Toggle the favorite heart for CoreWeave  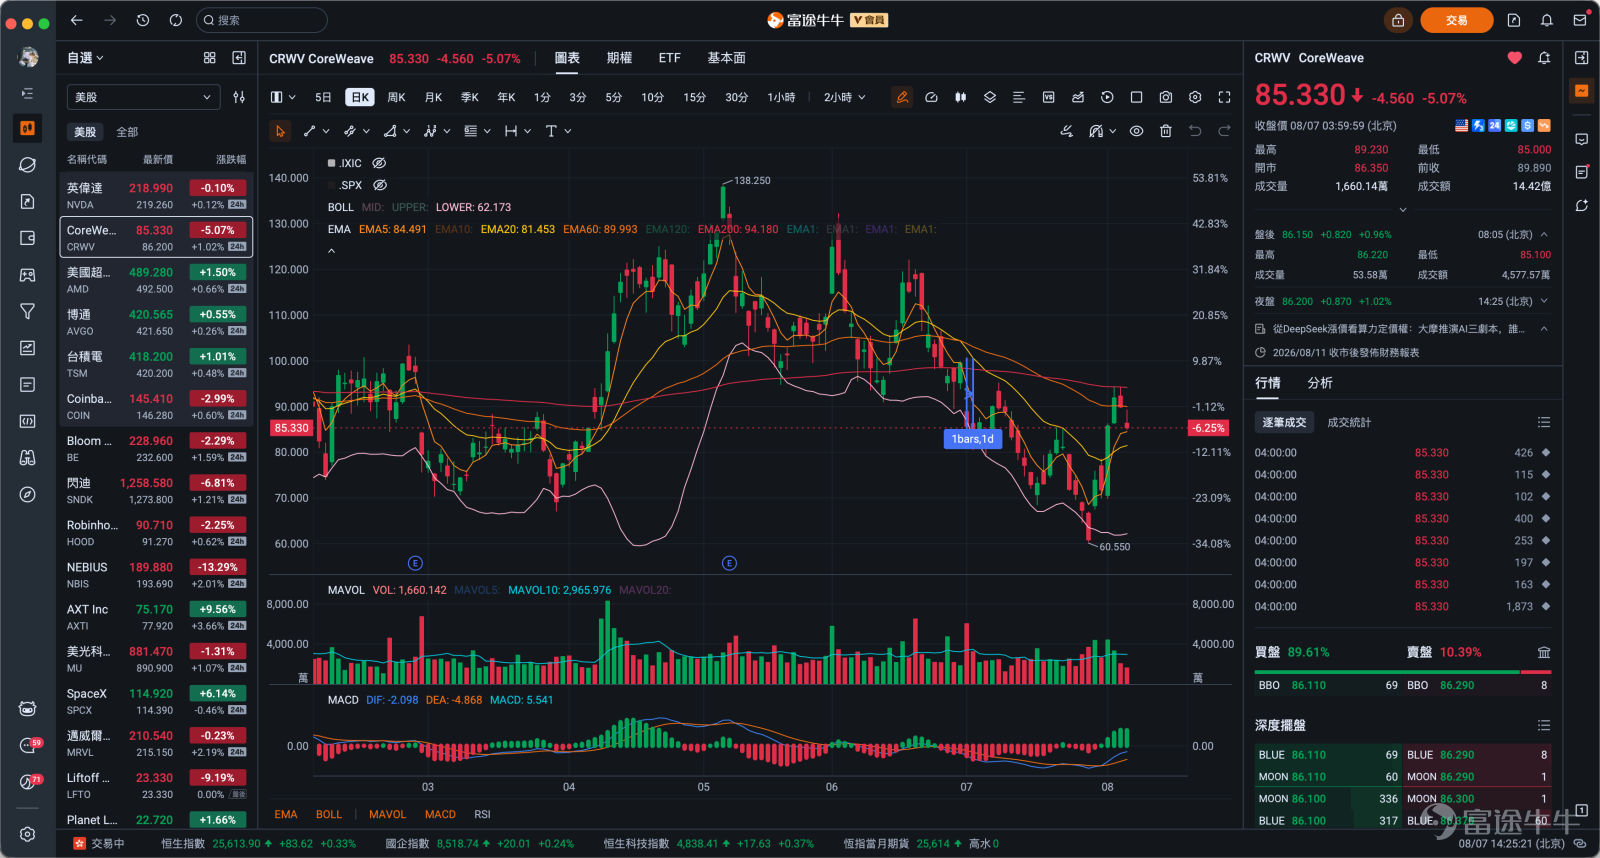click(x=1515, y=58)
